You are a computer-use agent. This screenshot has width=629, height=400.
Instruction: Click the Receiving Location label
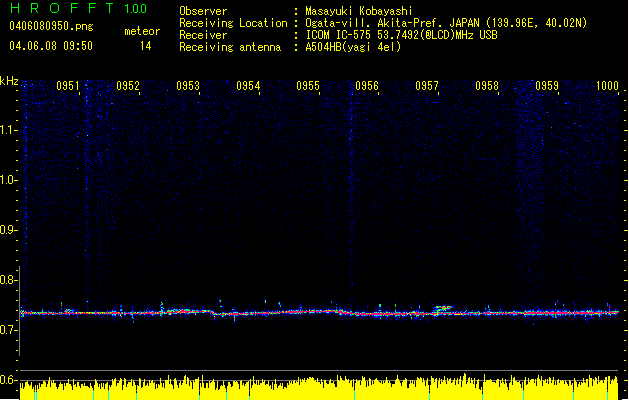pos(233,23)
